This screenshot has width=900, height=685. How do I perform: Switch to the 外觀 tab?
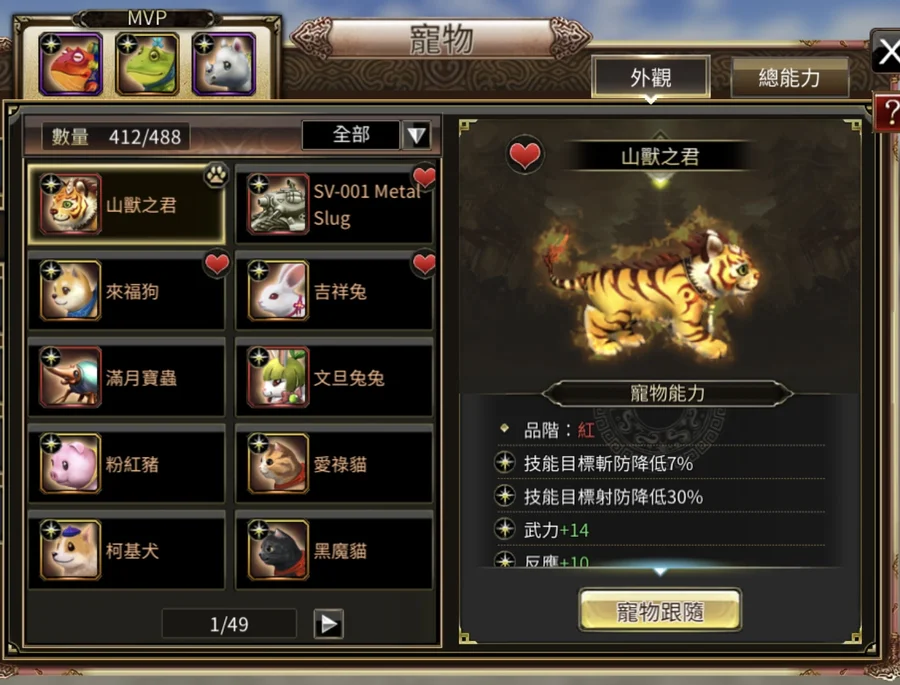[651, 77]
